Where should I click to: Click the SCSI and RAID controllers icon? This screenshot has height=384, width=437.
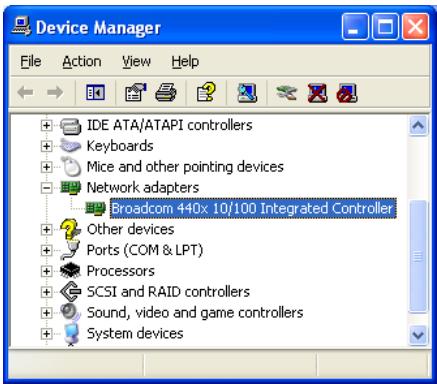click(x=71, y=291)
